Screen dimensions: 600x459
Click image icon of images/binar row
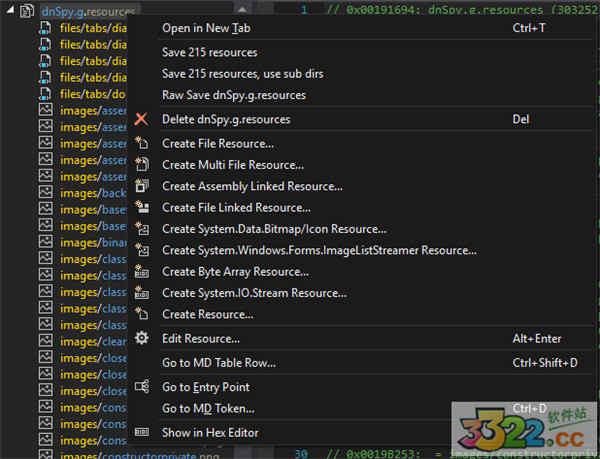(46, 242)
